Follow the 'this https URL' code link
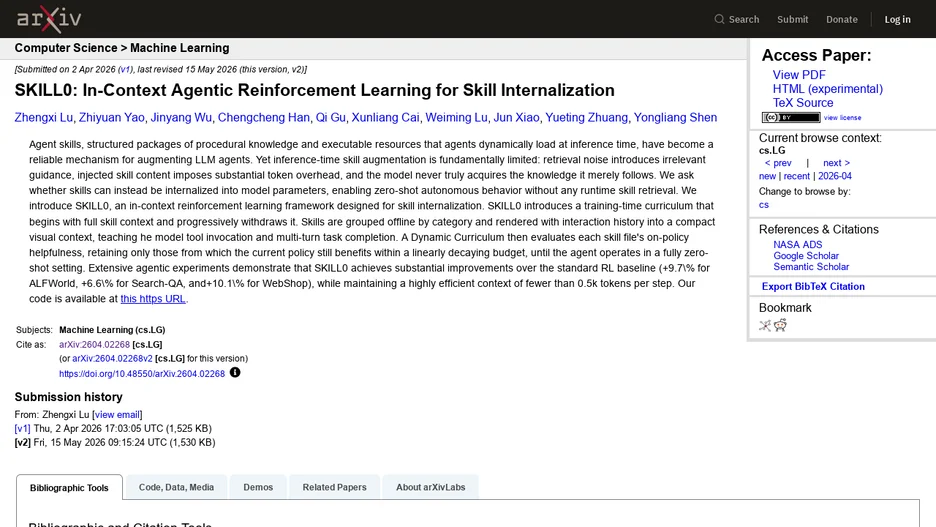 (x=153, y=298)
